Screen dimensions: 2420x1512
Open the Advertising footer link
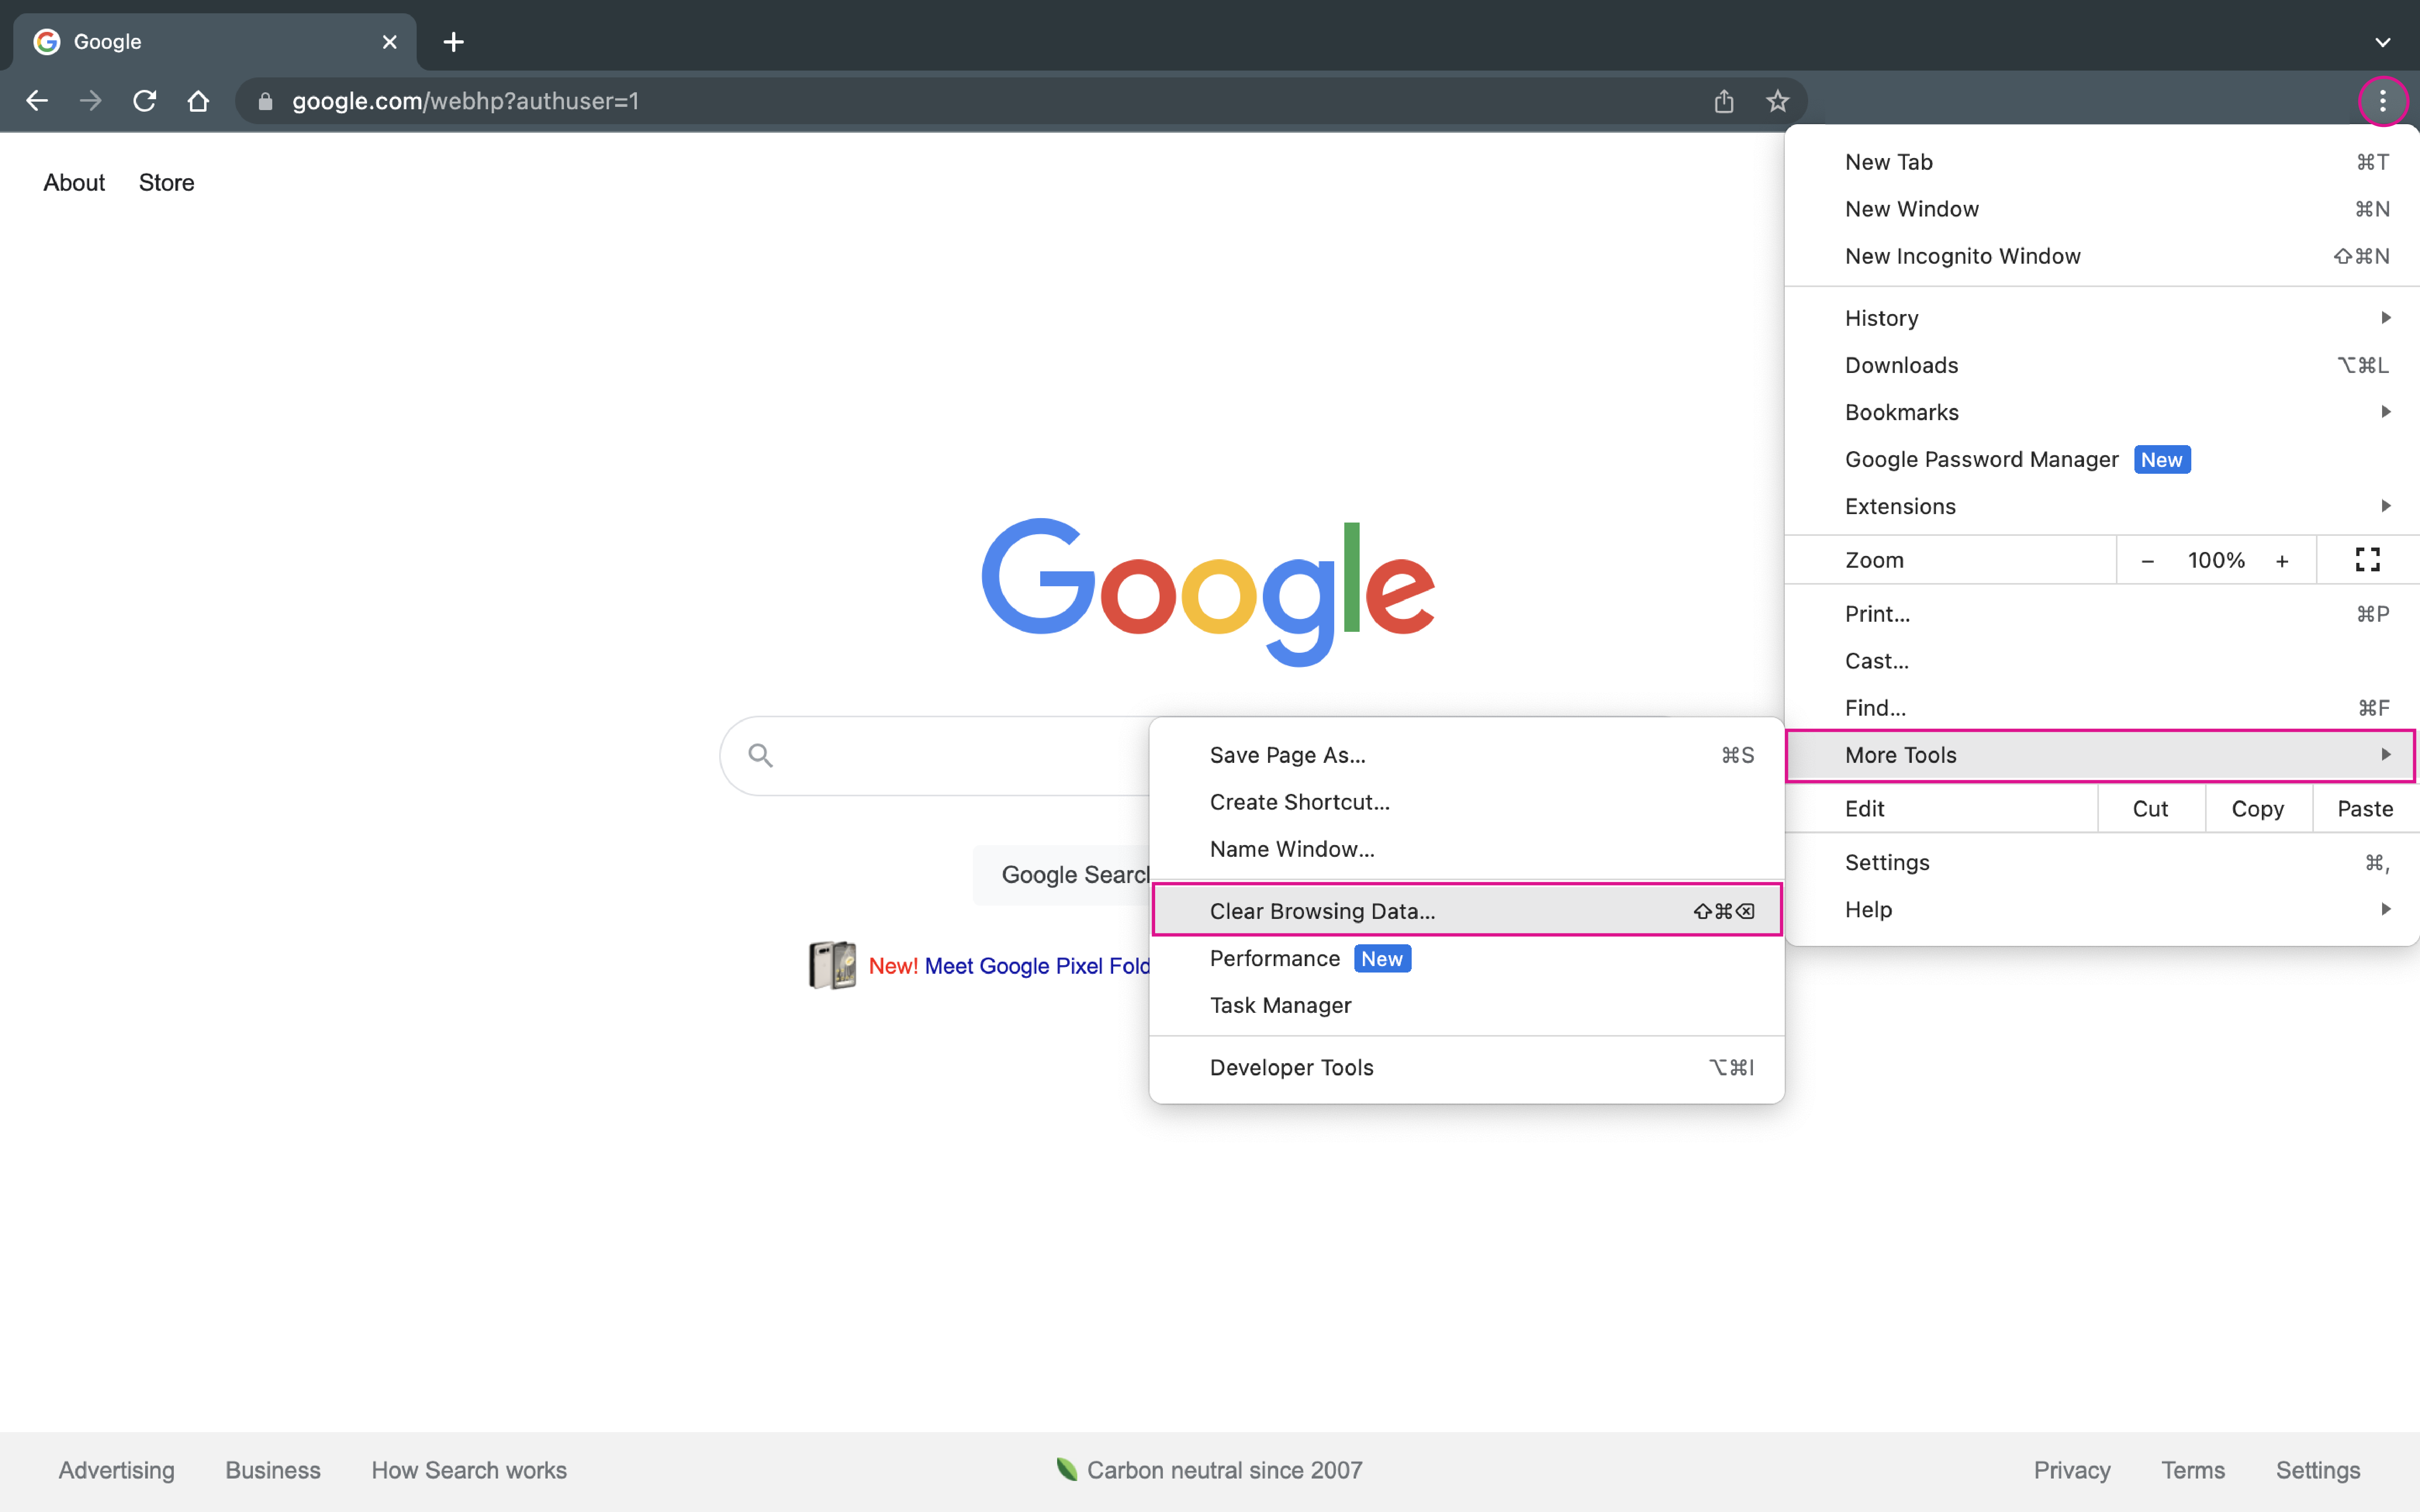(116, 1470)
